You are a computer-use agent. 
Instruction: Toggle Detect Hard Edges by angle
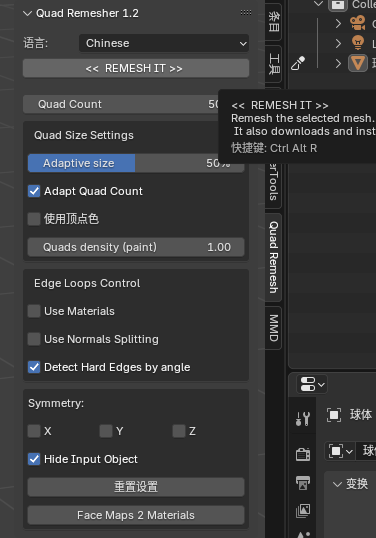point(34,367)
